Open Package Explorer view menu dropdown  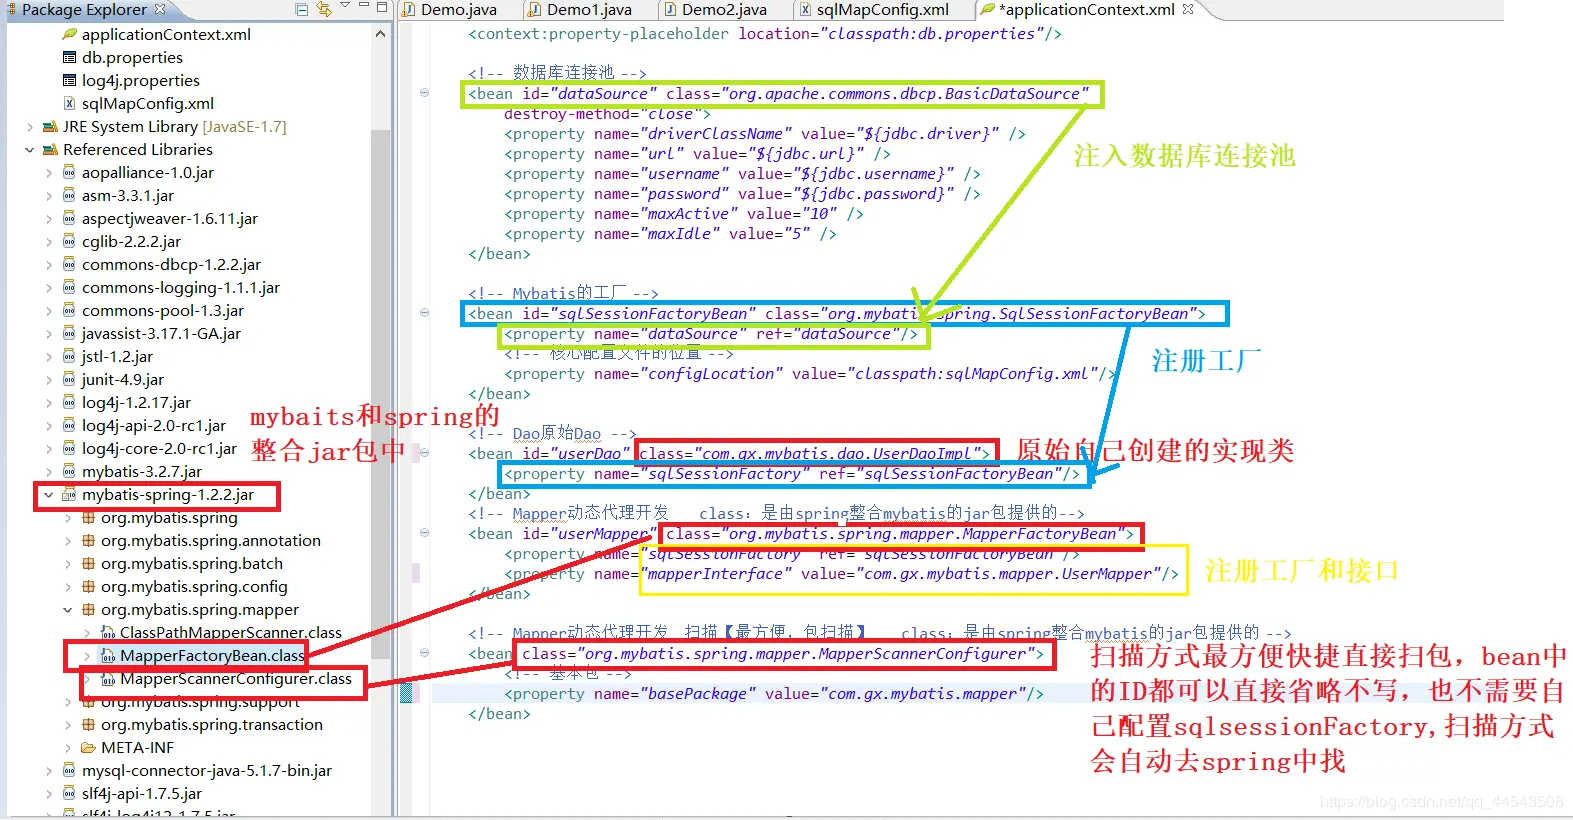pos(345,6)
